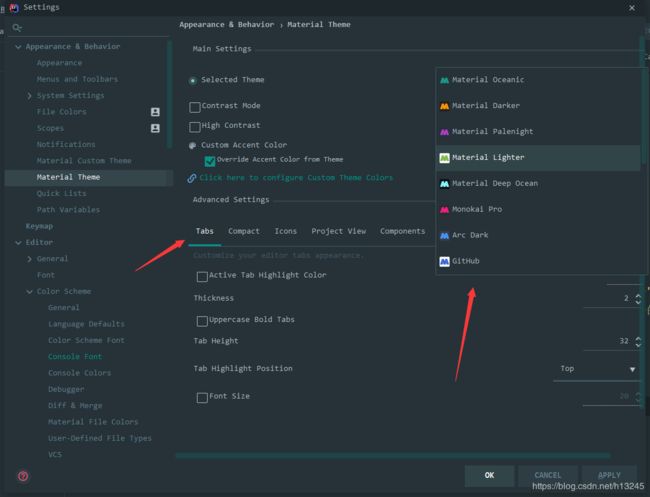Click the File Colors project-level icon

155,112
